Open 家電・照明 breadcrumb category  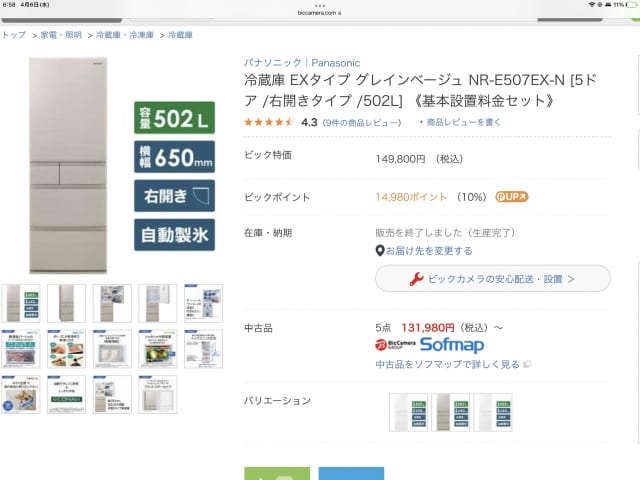(61, 35)
